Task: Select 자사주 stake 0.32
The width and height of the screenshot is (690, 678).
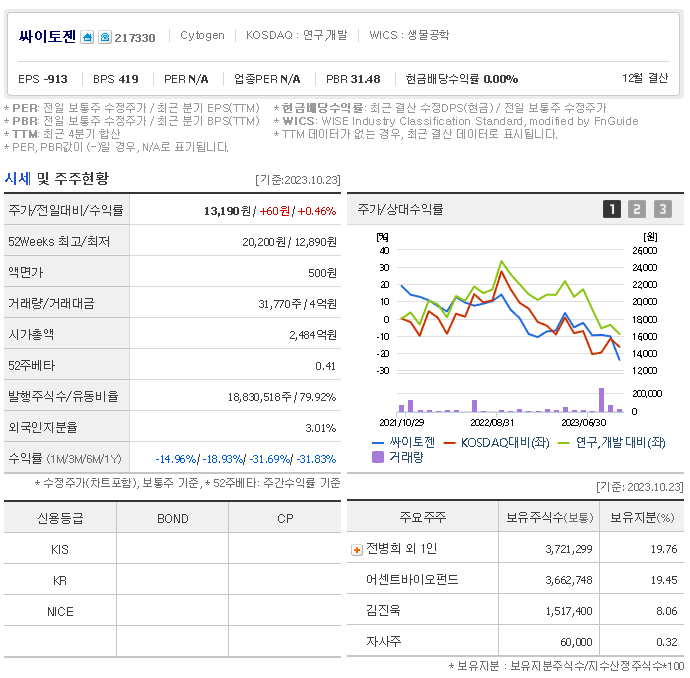Action: click(666, 642)
